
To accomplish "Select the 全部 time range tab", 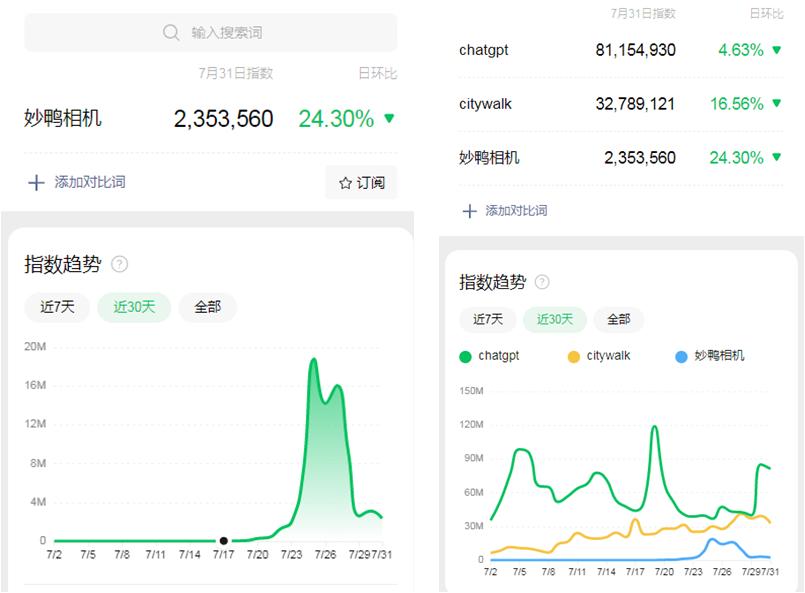I will coord(206,307).
